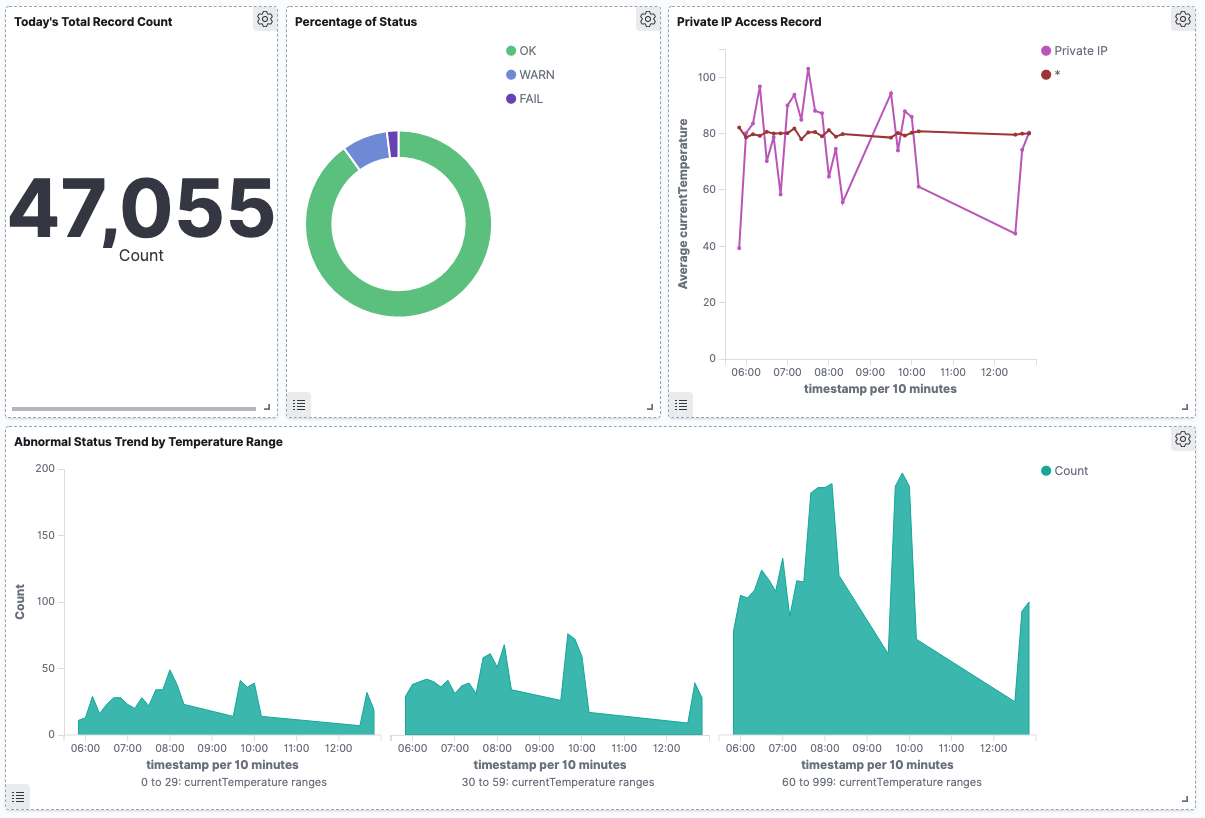Click resize handle of Abnormal Status Trend panel

pyautogui.click(x=1185, y=799)
